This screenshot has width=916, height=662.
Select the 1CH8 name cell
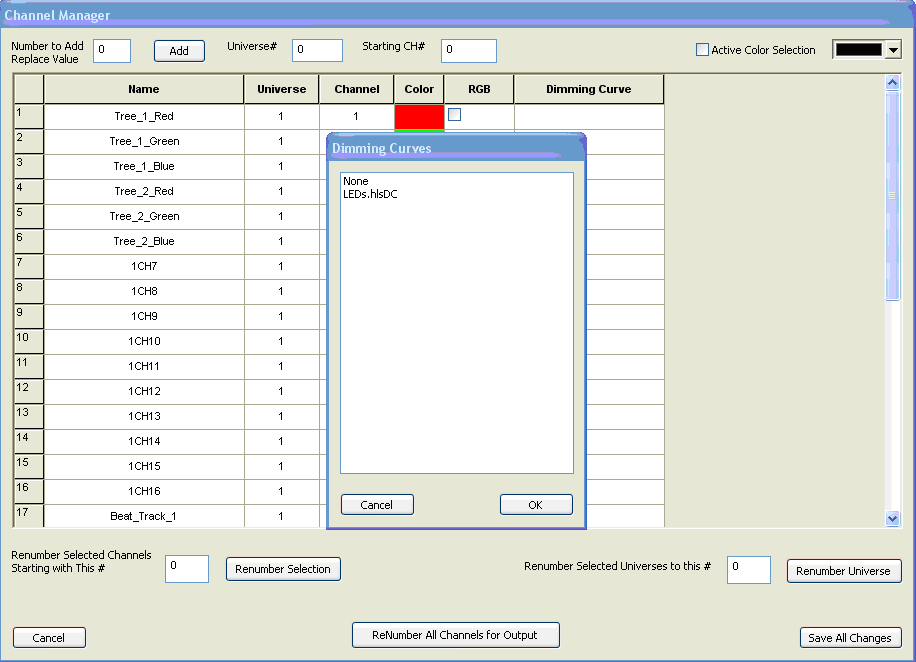pos(144,292)
